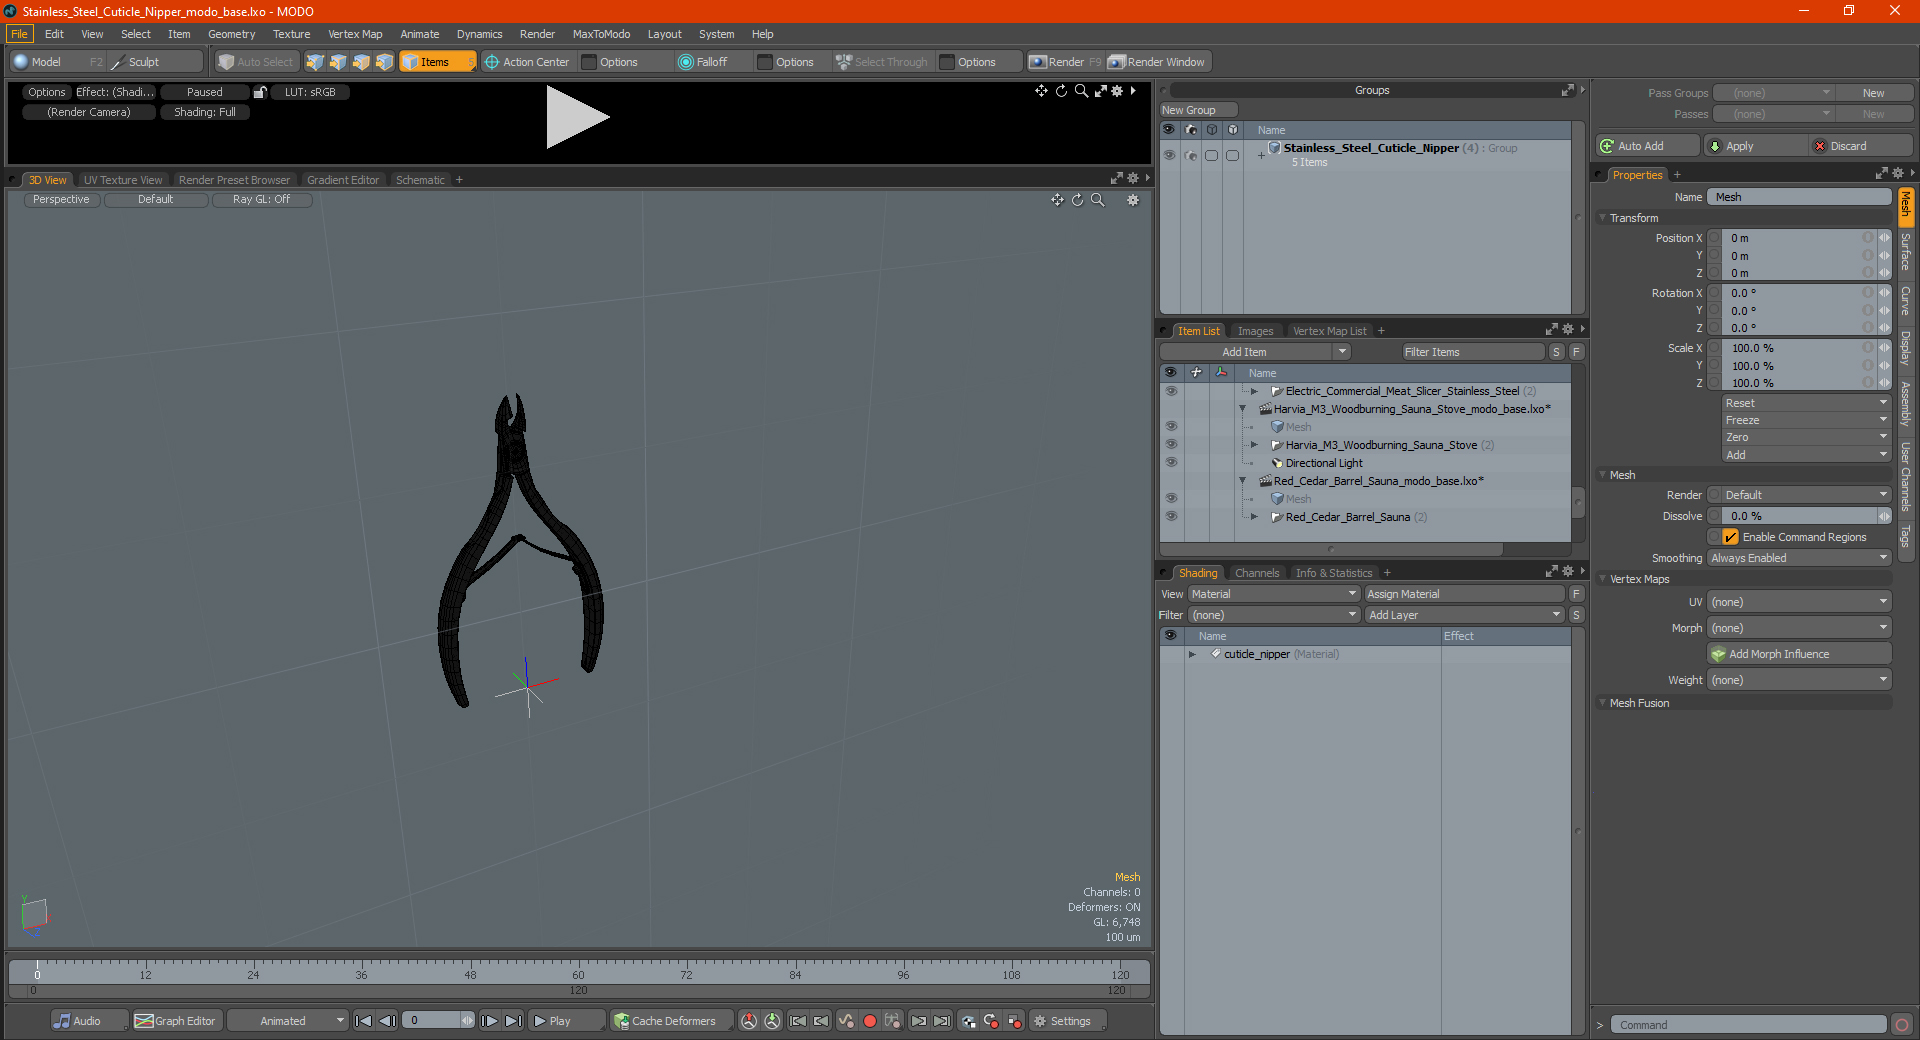Open the MaxToModo menu
The width and height of the screenshot is (1920, 1040).
pyautogui.click(x=601, y=34)
